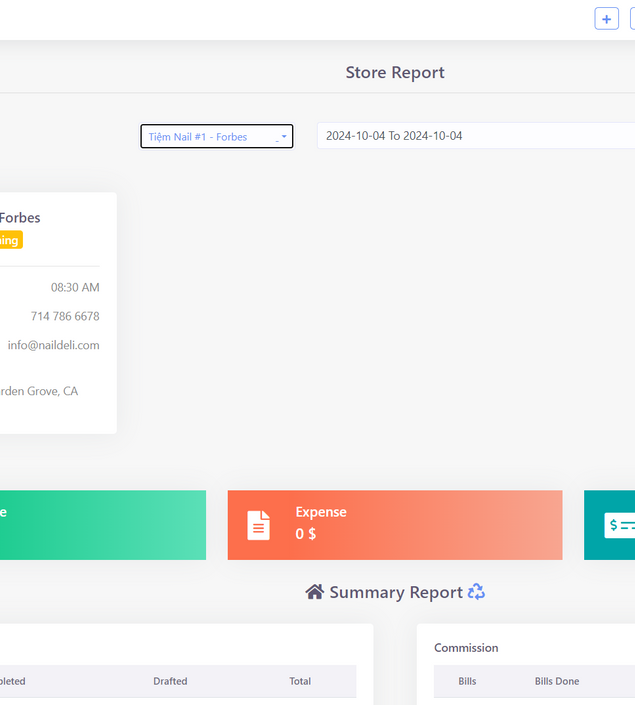Click the Expense document icon

(259, 525)
